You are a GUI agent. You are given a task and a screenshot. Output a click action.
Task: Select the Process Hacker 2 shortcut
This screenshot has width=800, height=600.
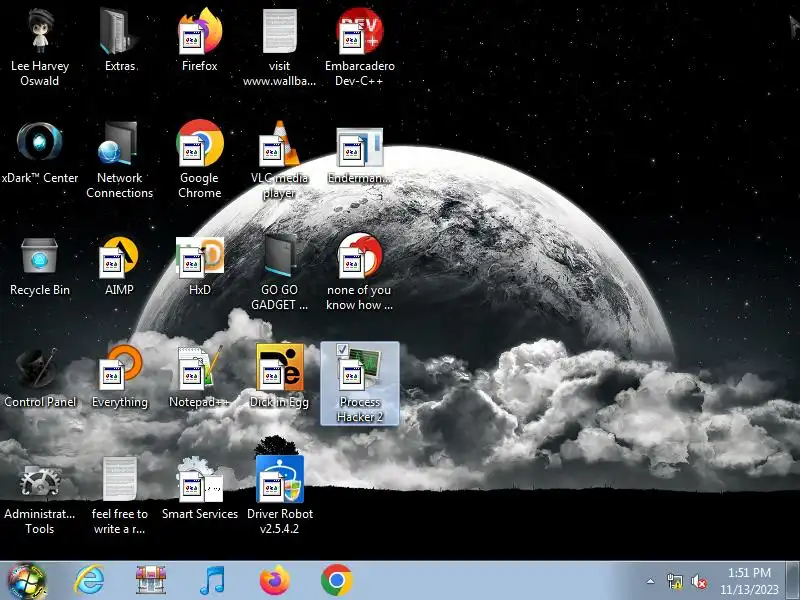coord(360,384)
